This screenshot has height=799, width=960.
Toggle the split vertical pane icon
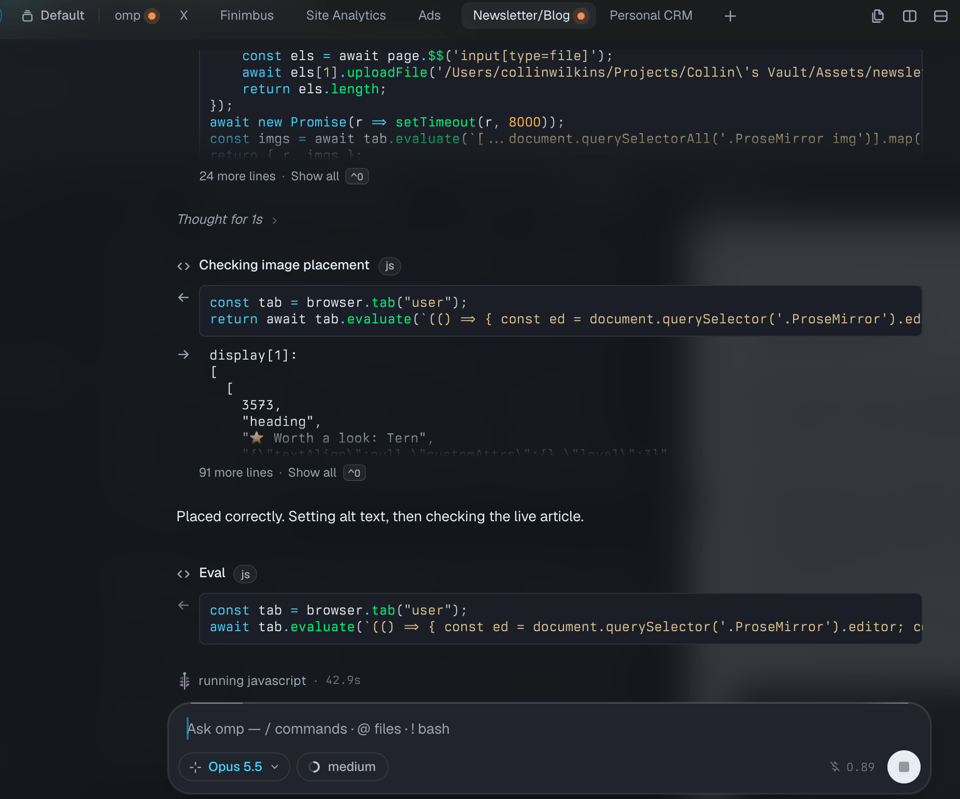click(x=909, y=16)
